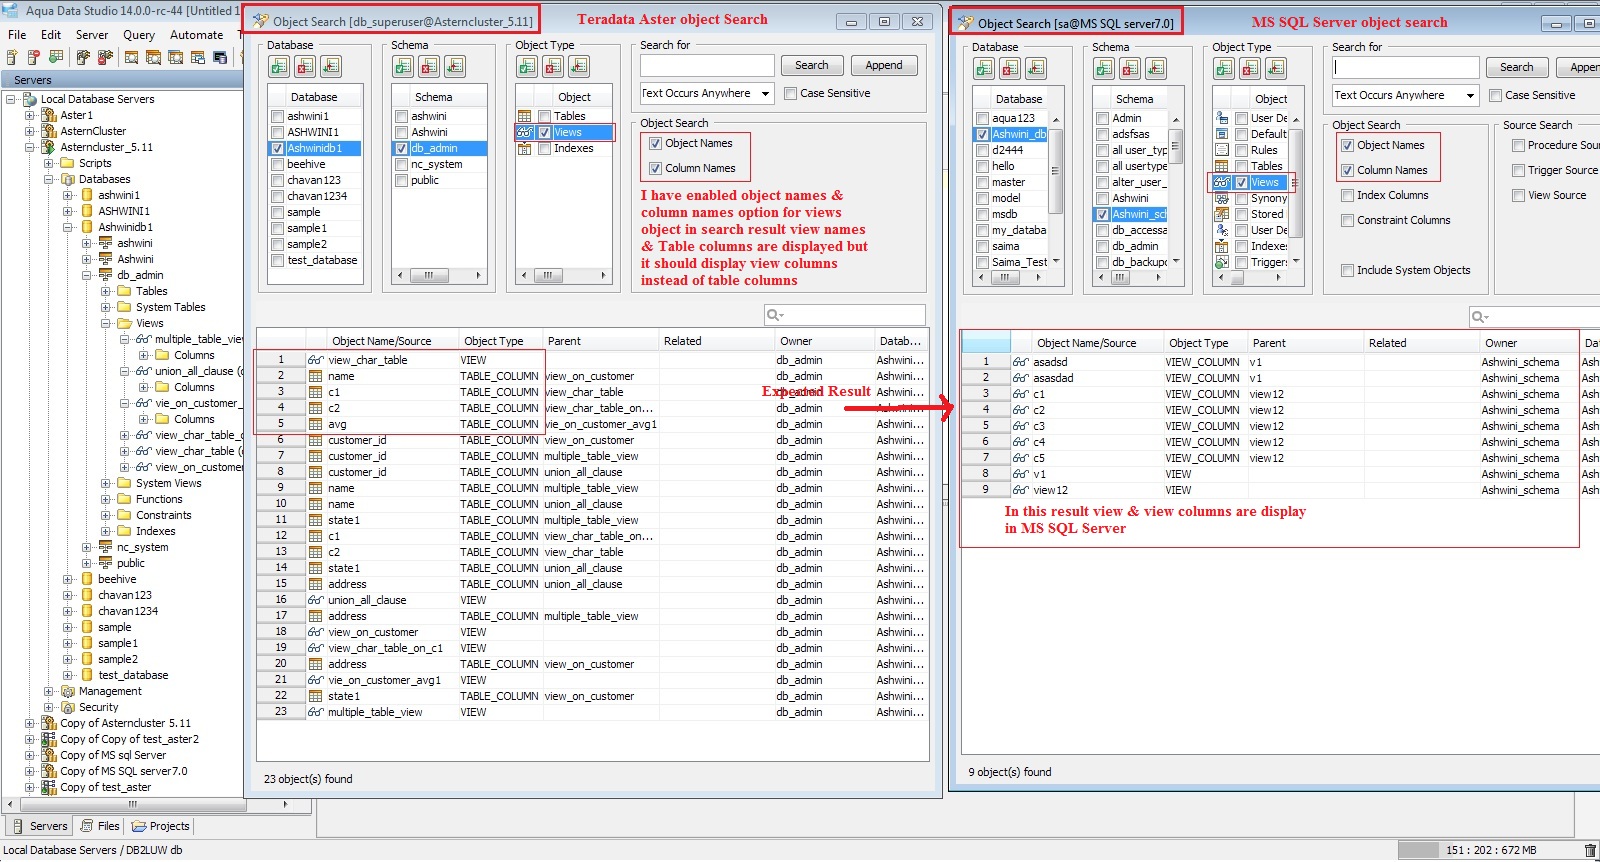Enable Include System Objects checkbox
Image resolution: width=1600 pixels, height=862 pixels.
point(1348,270)
